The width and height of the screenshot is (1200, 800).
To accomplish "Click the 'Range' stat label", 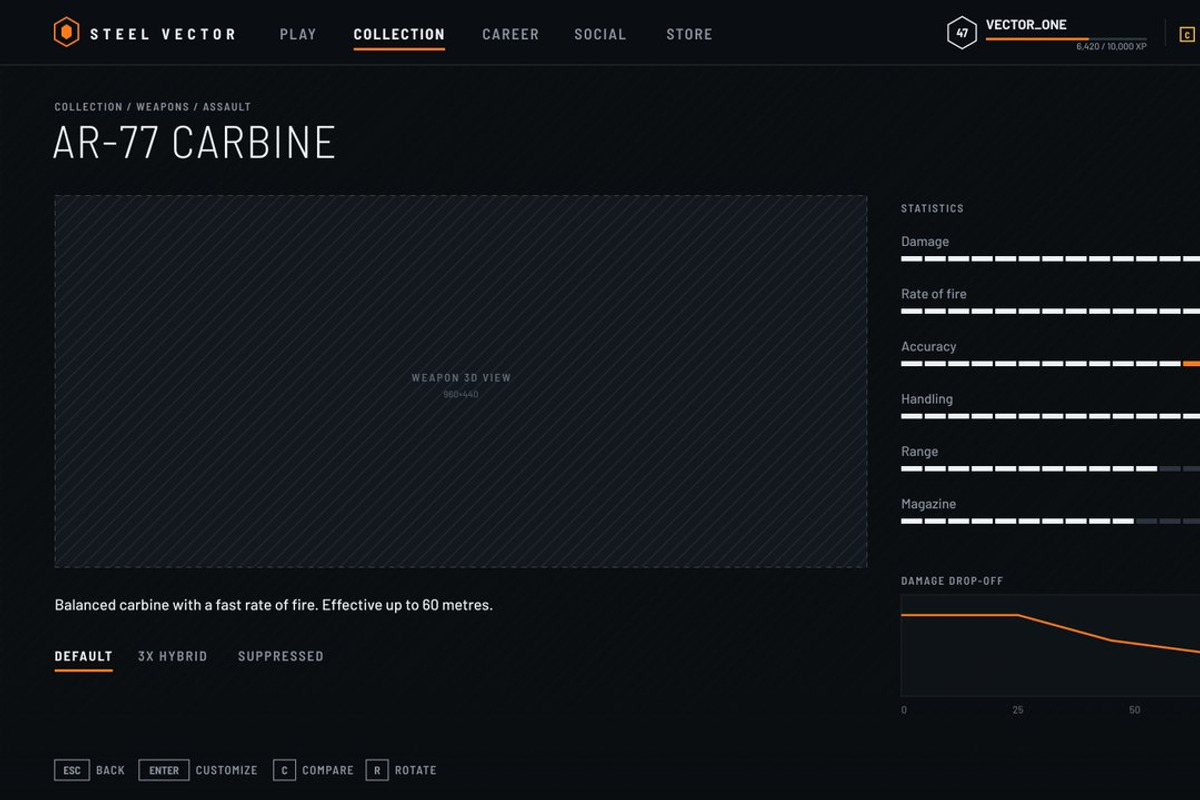I will coord(920,452).
